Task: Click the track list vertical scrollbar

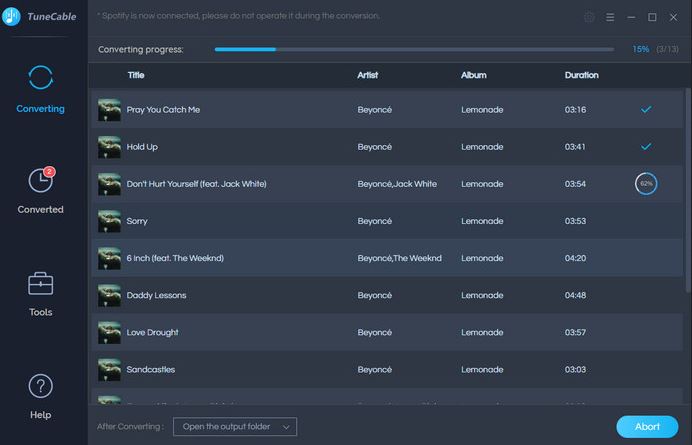Action: point(688,190)
